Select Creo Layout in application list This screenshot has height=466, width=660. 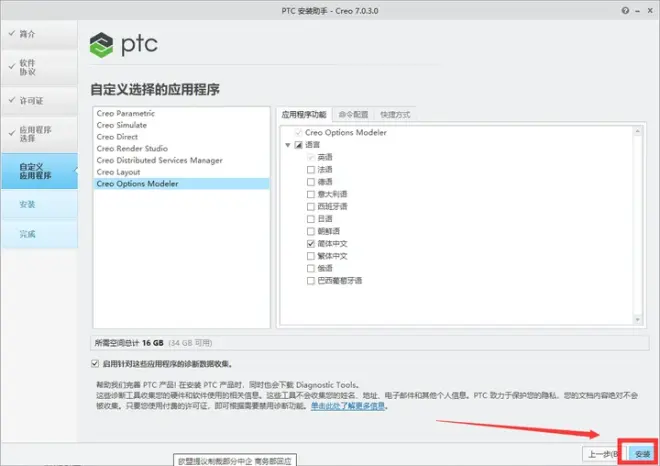tap(181, 172)
